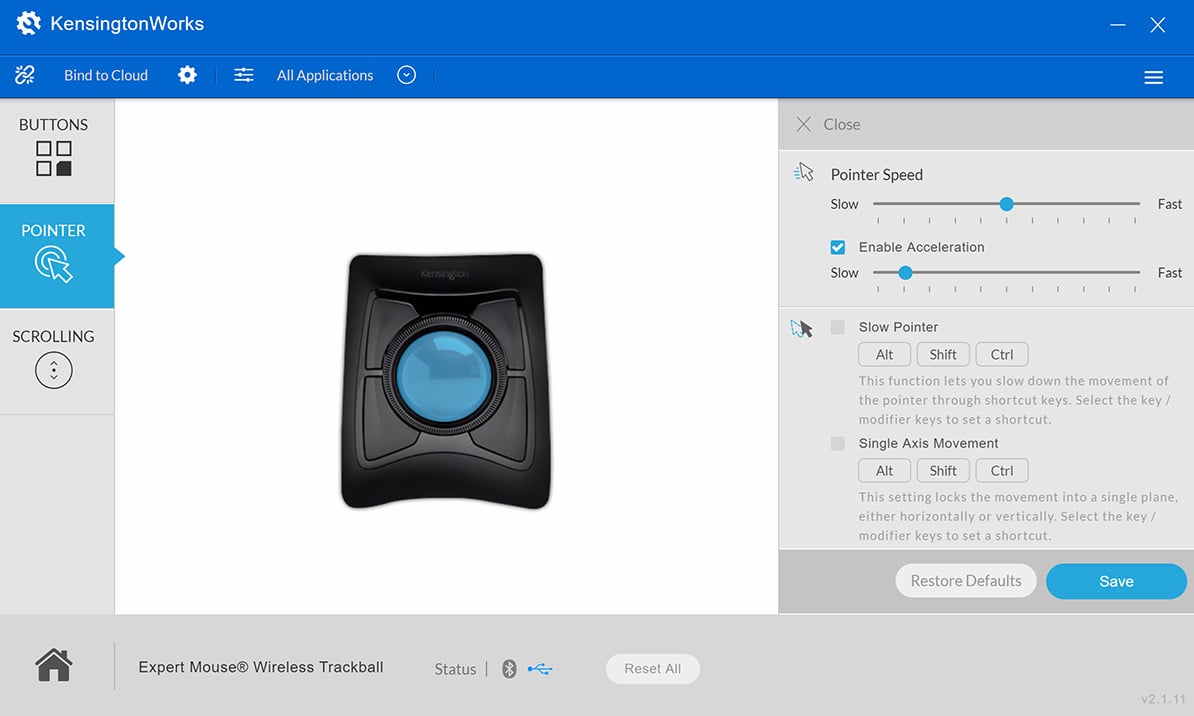Open the settings gear icon in toolbar
Screen dimensions: 1194x716
(x=187, y=75)
